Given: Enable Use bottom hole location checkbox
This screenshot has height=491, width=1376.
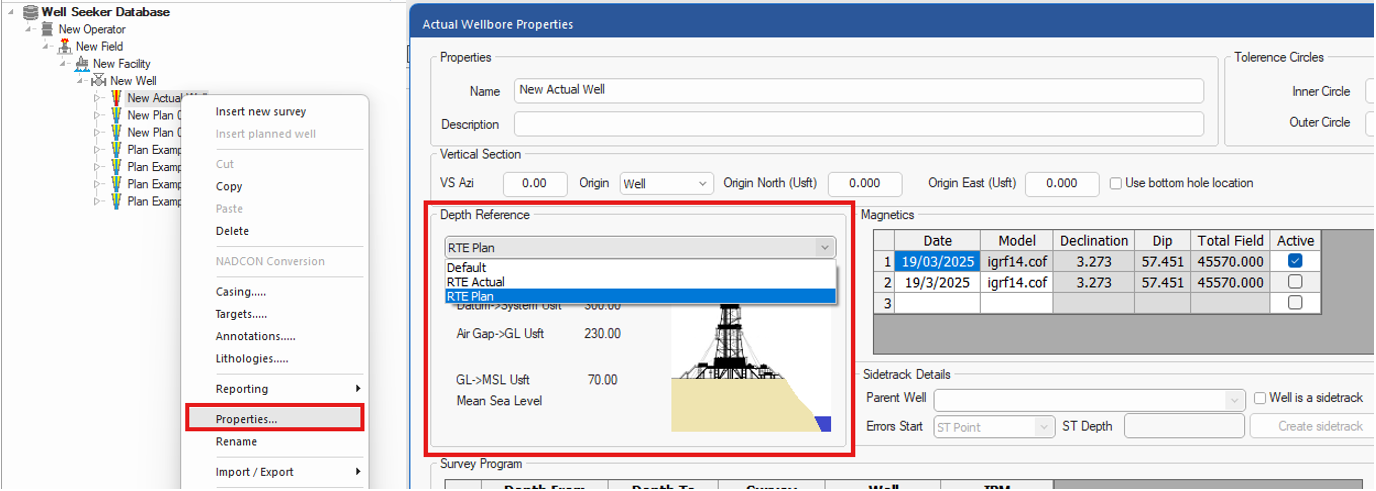Looking at the screenshot, I should click(1116, 183).
